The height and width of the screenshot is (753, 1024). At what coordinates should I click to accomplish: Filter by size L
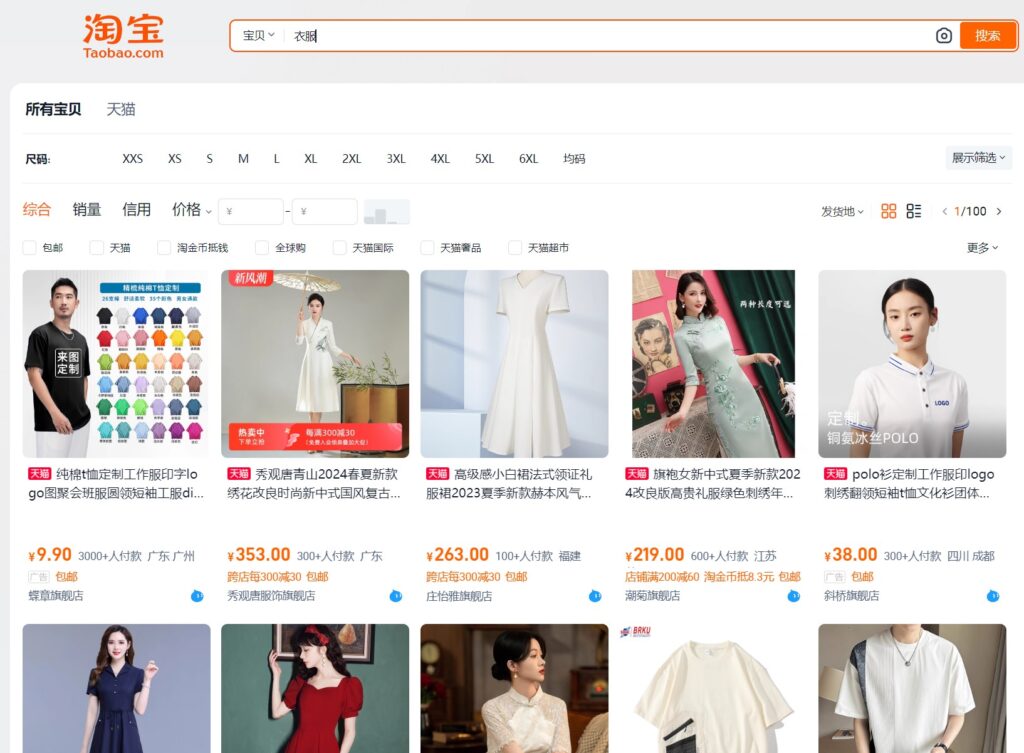coord(277,159)
